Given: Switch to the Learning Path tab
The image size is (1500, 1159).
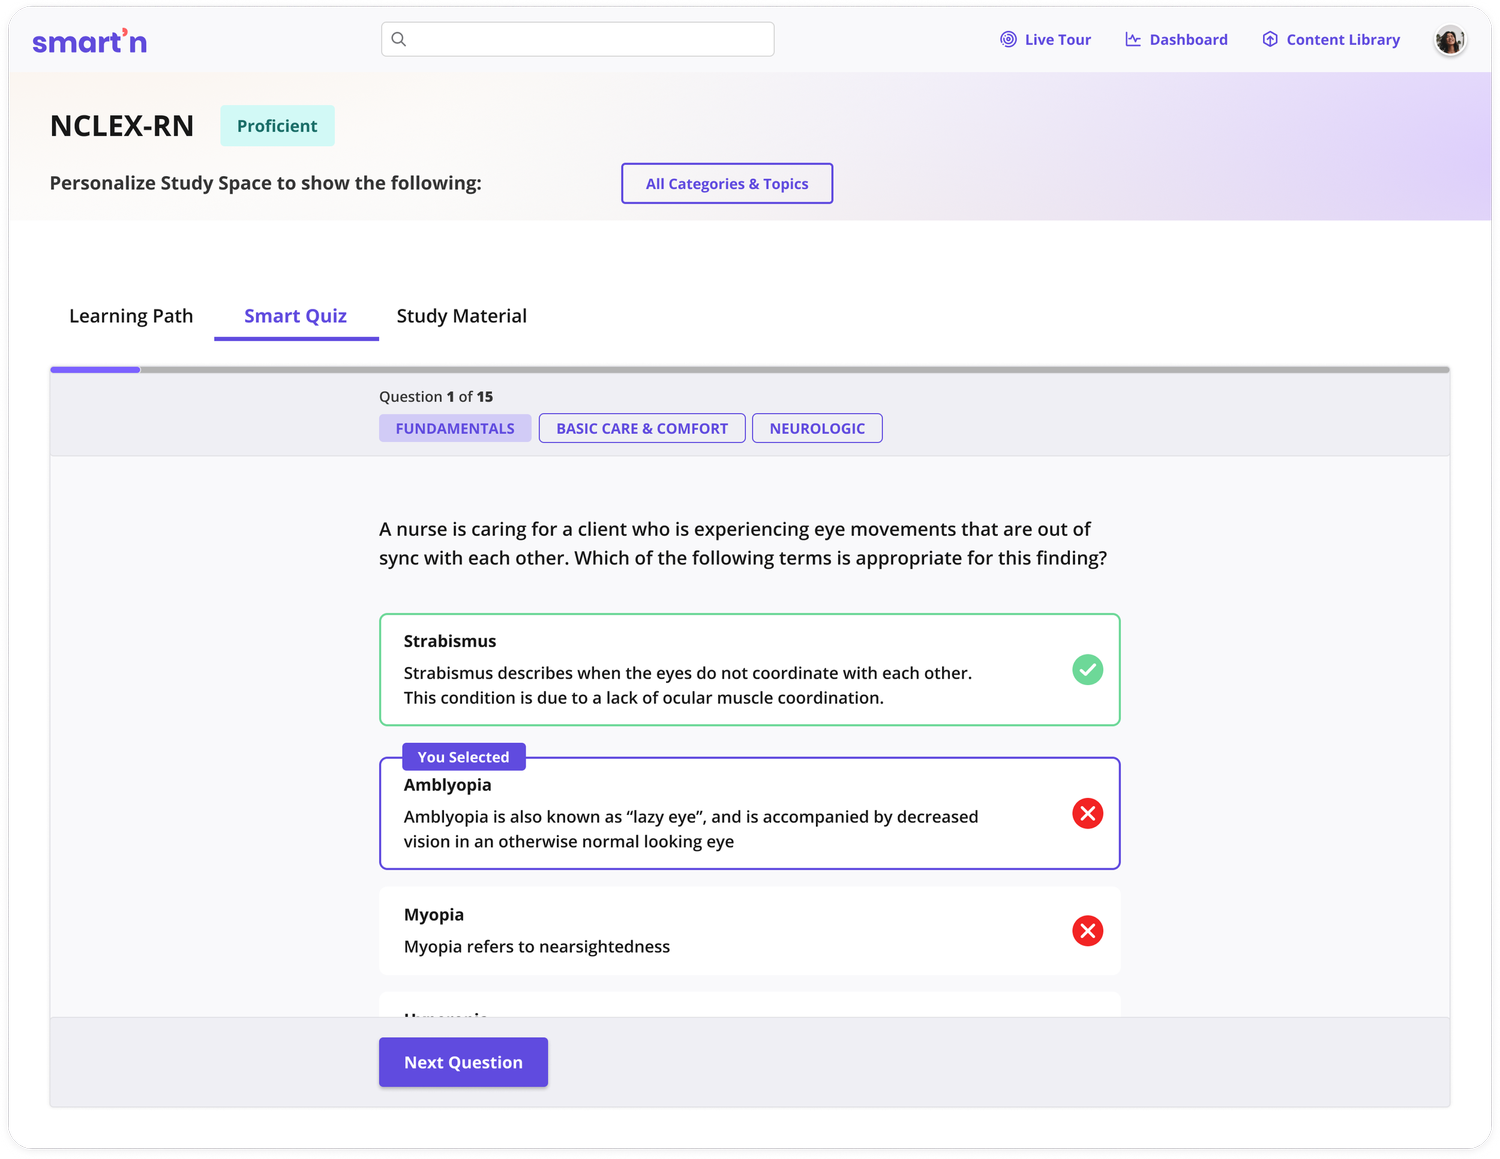Looking at the screenshot, I should tap(131, 316).
